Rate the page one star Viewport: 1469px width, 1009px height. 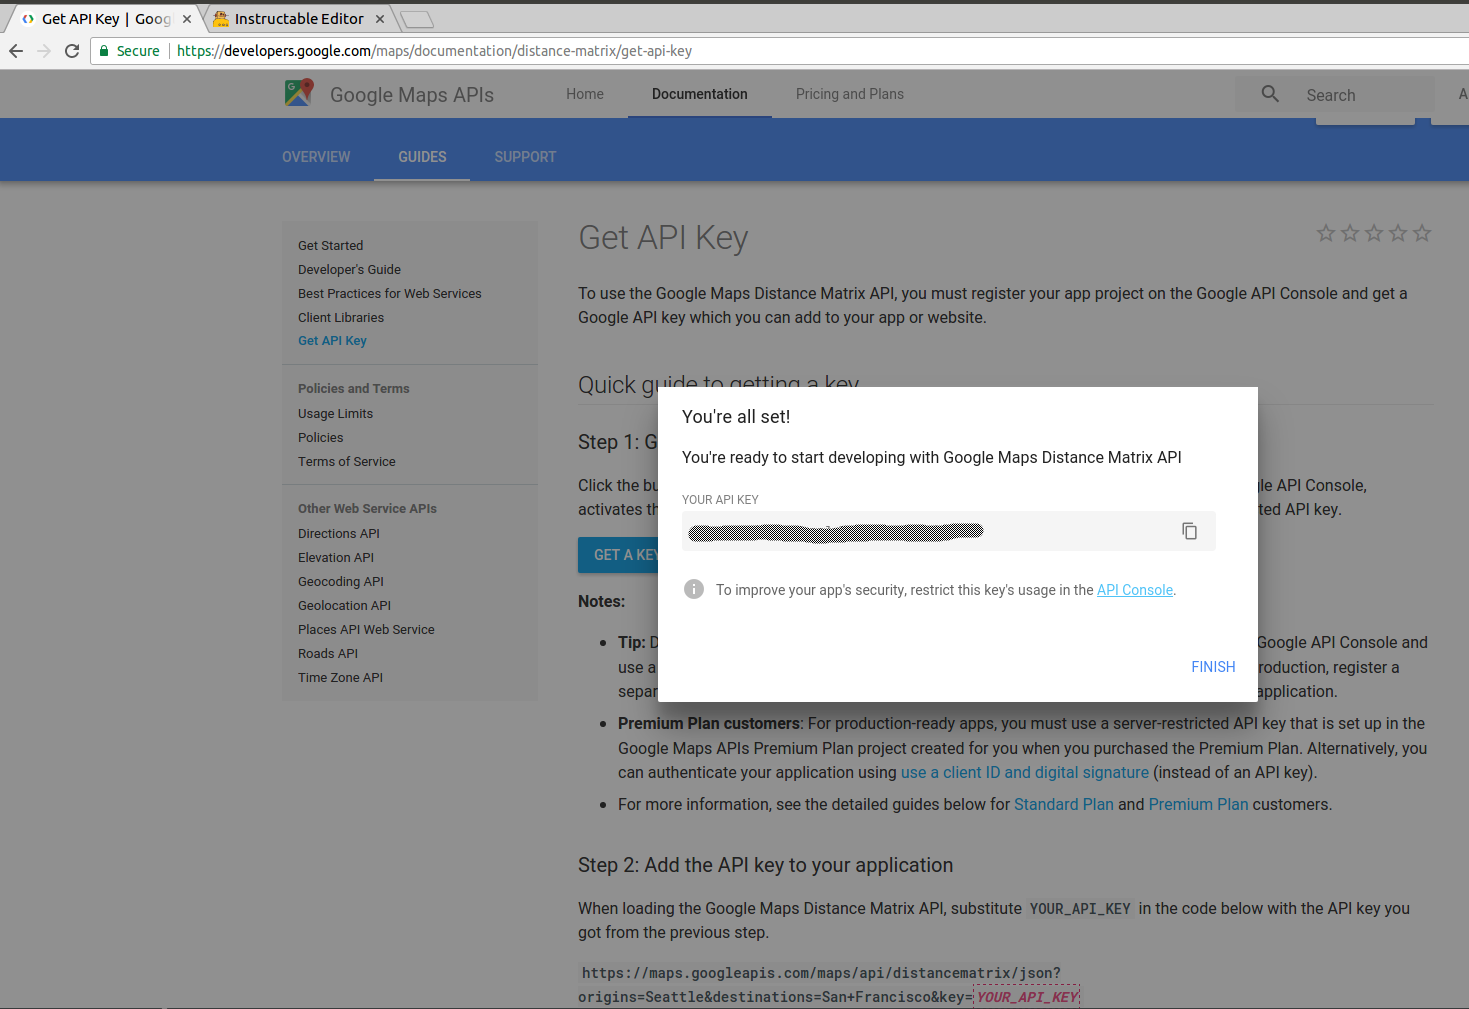[x=1326, y=233]
